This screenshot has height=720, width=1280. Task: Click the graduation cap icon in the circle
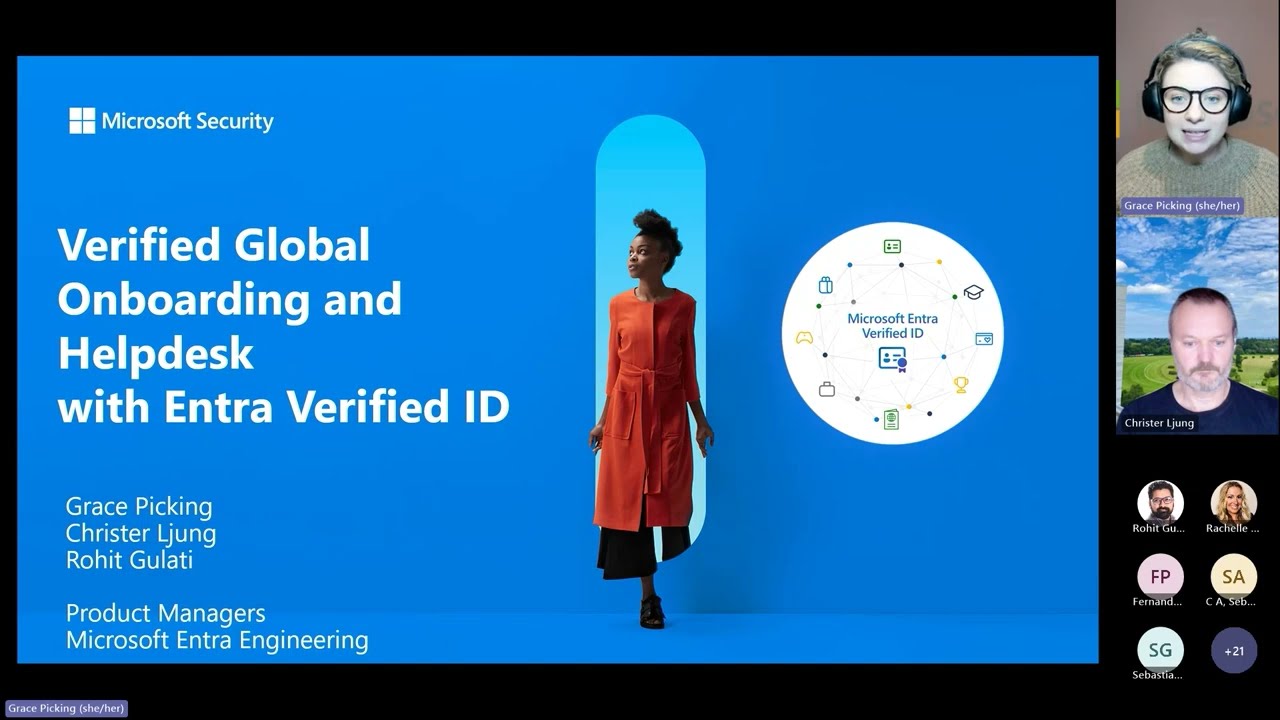973,292
